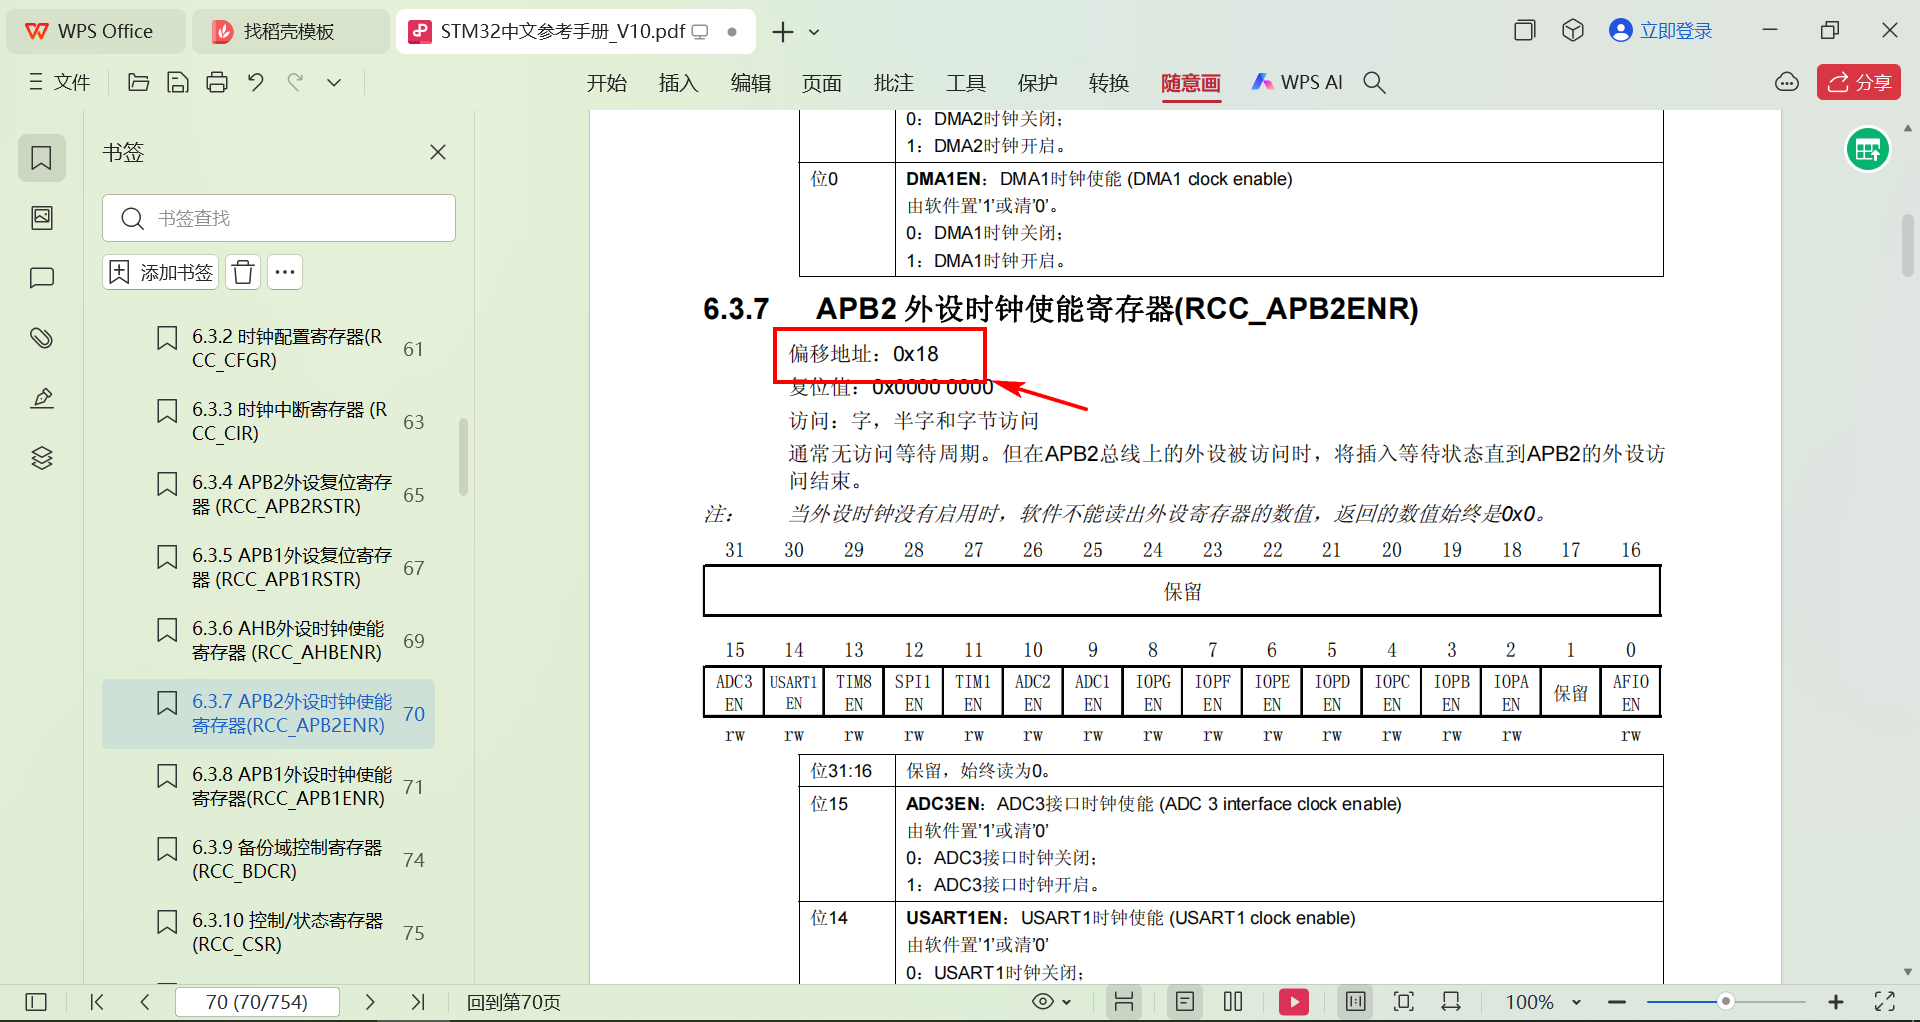Toggle the bookmarks panel sidebar icon
The width and height of the screenshot is (1920, 1022).
42,158
